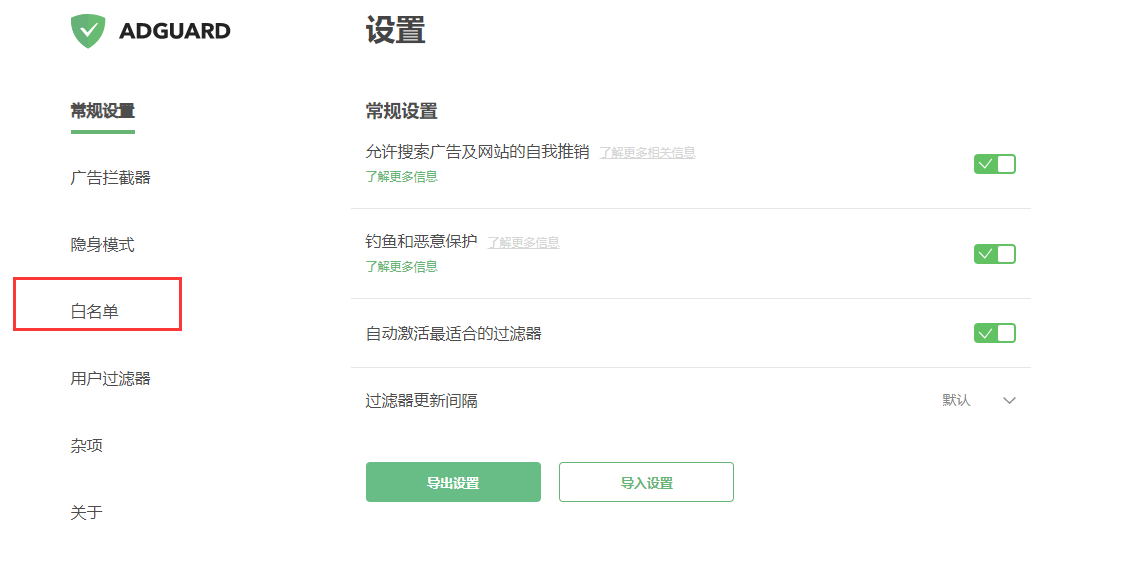
Task: Open green 了解更多信息 link under 允许搜索广告
Action: pos(401,177)
